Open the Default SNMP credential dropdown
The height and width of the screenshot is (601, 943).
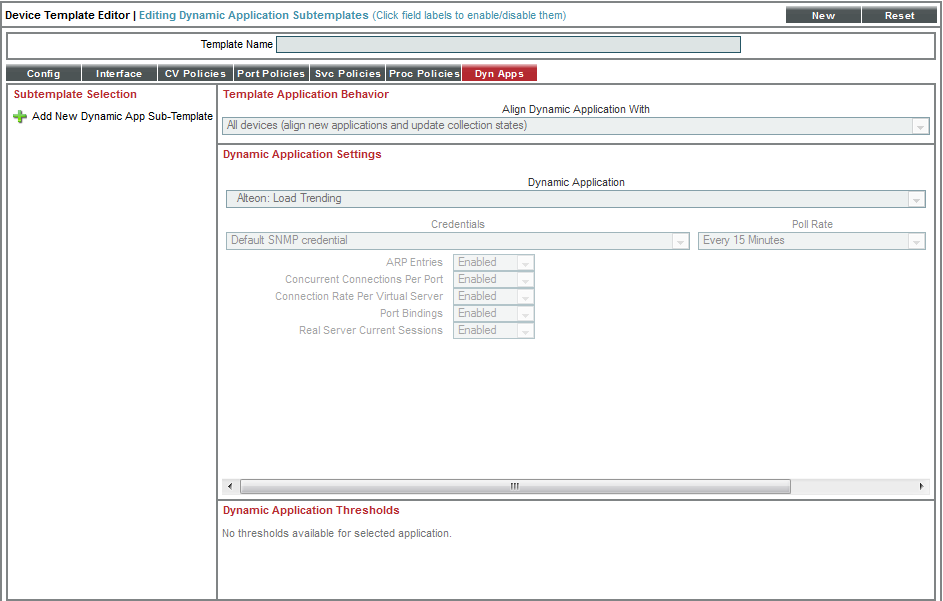[458, 241]
